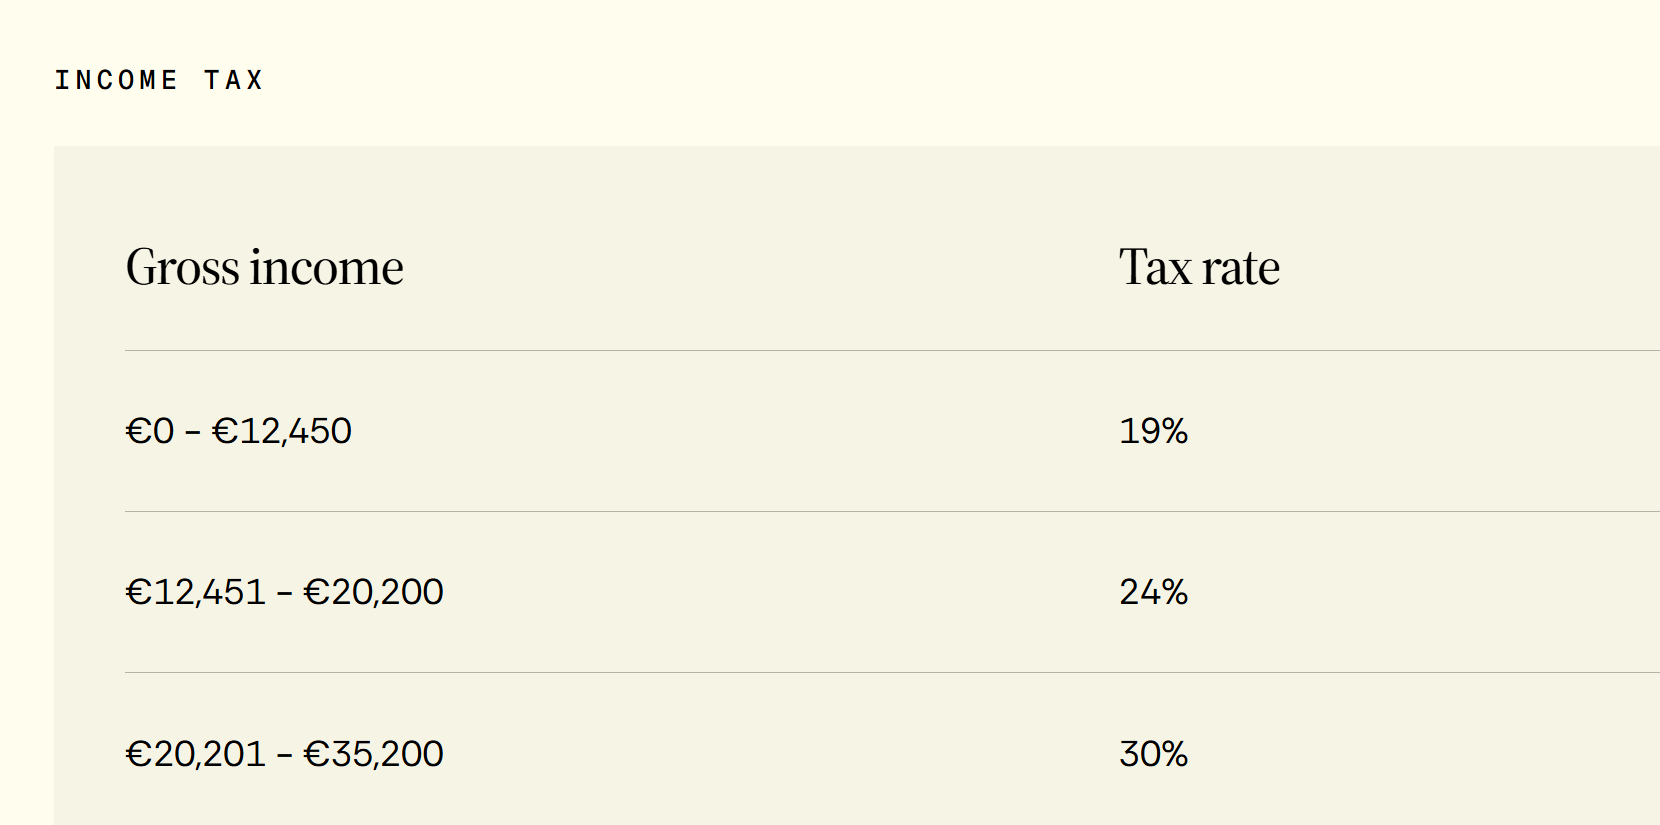
Task: Select the 24% tax rate value
Action: (x=1153, y=592)
